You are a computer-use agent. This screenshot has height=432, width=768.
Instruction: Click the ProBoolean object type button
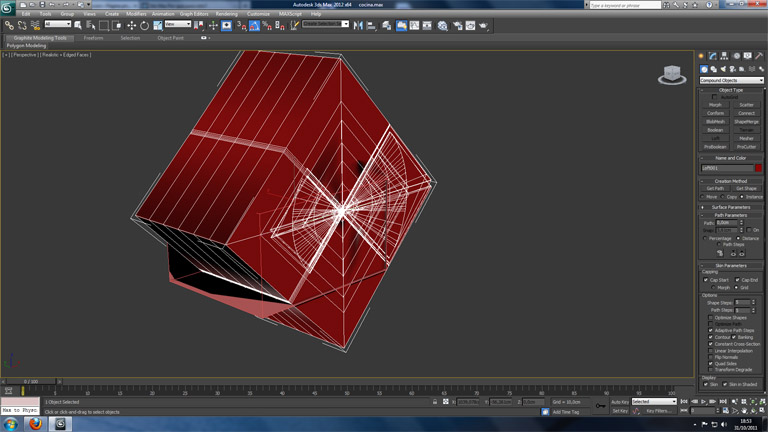pyautogui.click(x=715, y=146)
